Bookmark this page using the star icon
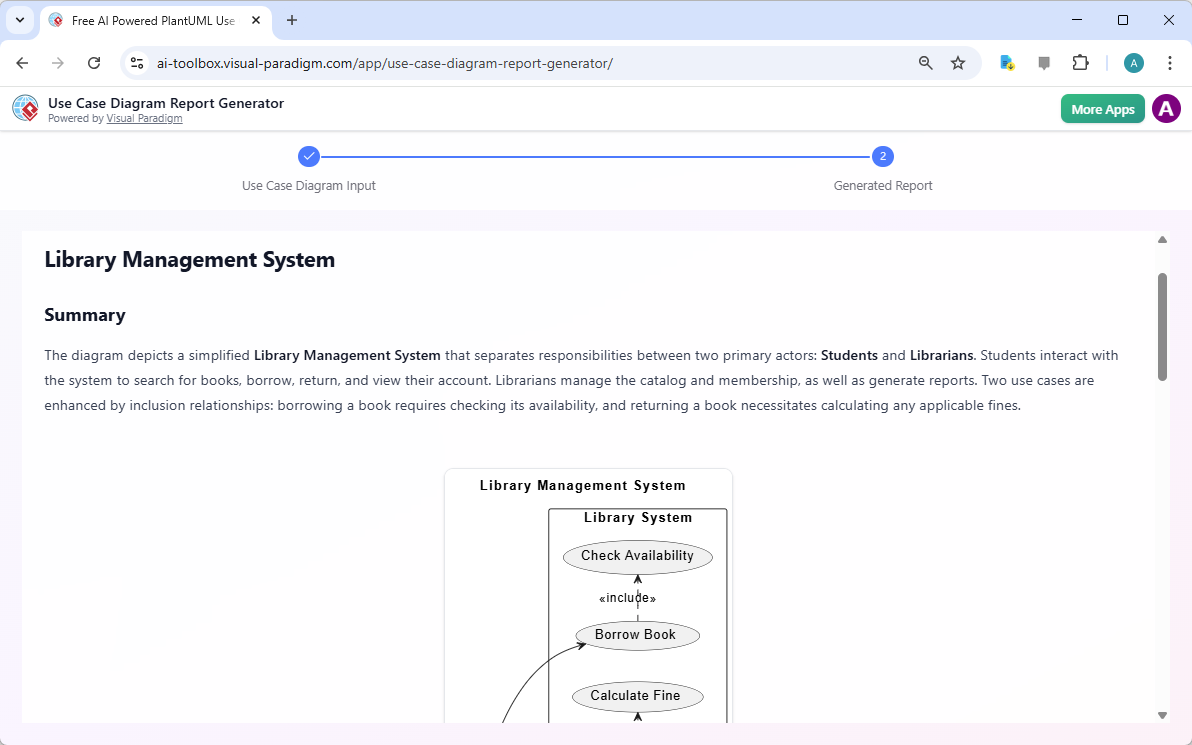The width and height of the screenshot is (1192, 745). coord(958,62)
